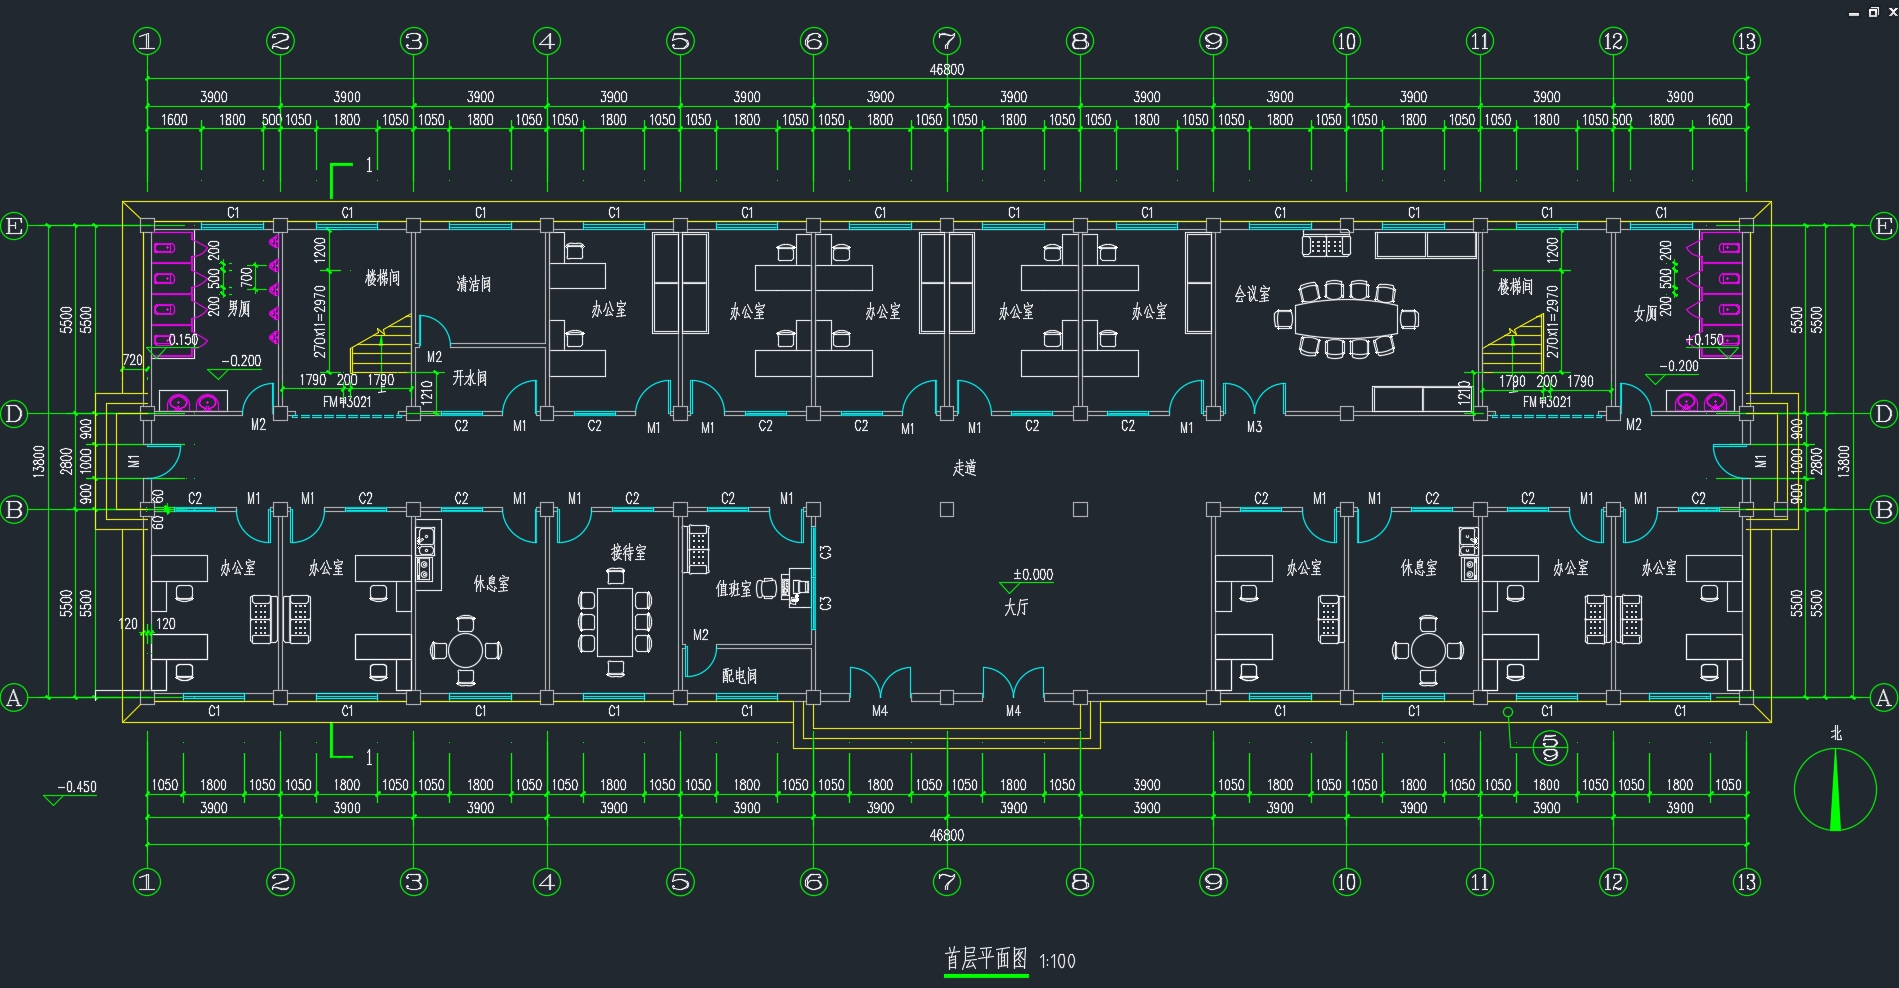
Task: Select the +0.150 elevation text
Action: click(1704, 339)
